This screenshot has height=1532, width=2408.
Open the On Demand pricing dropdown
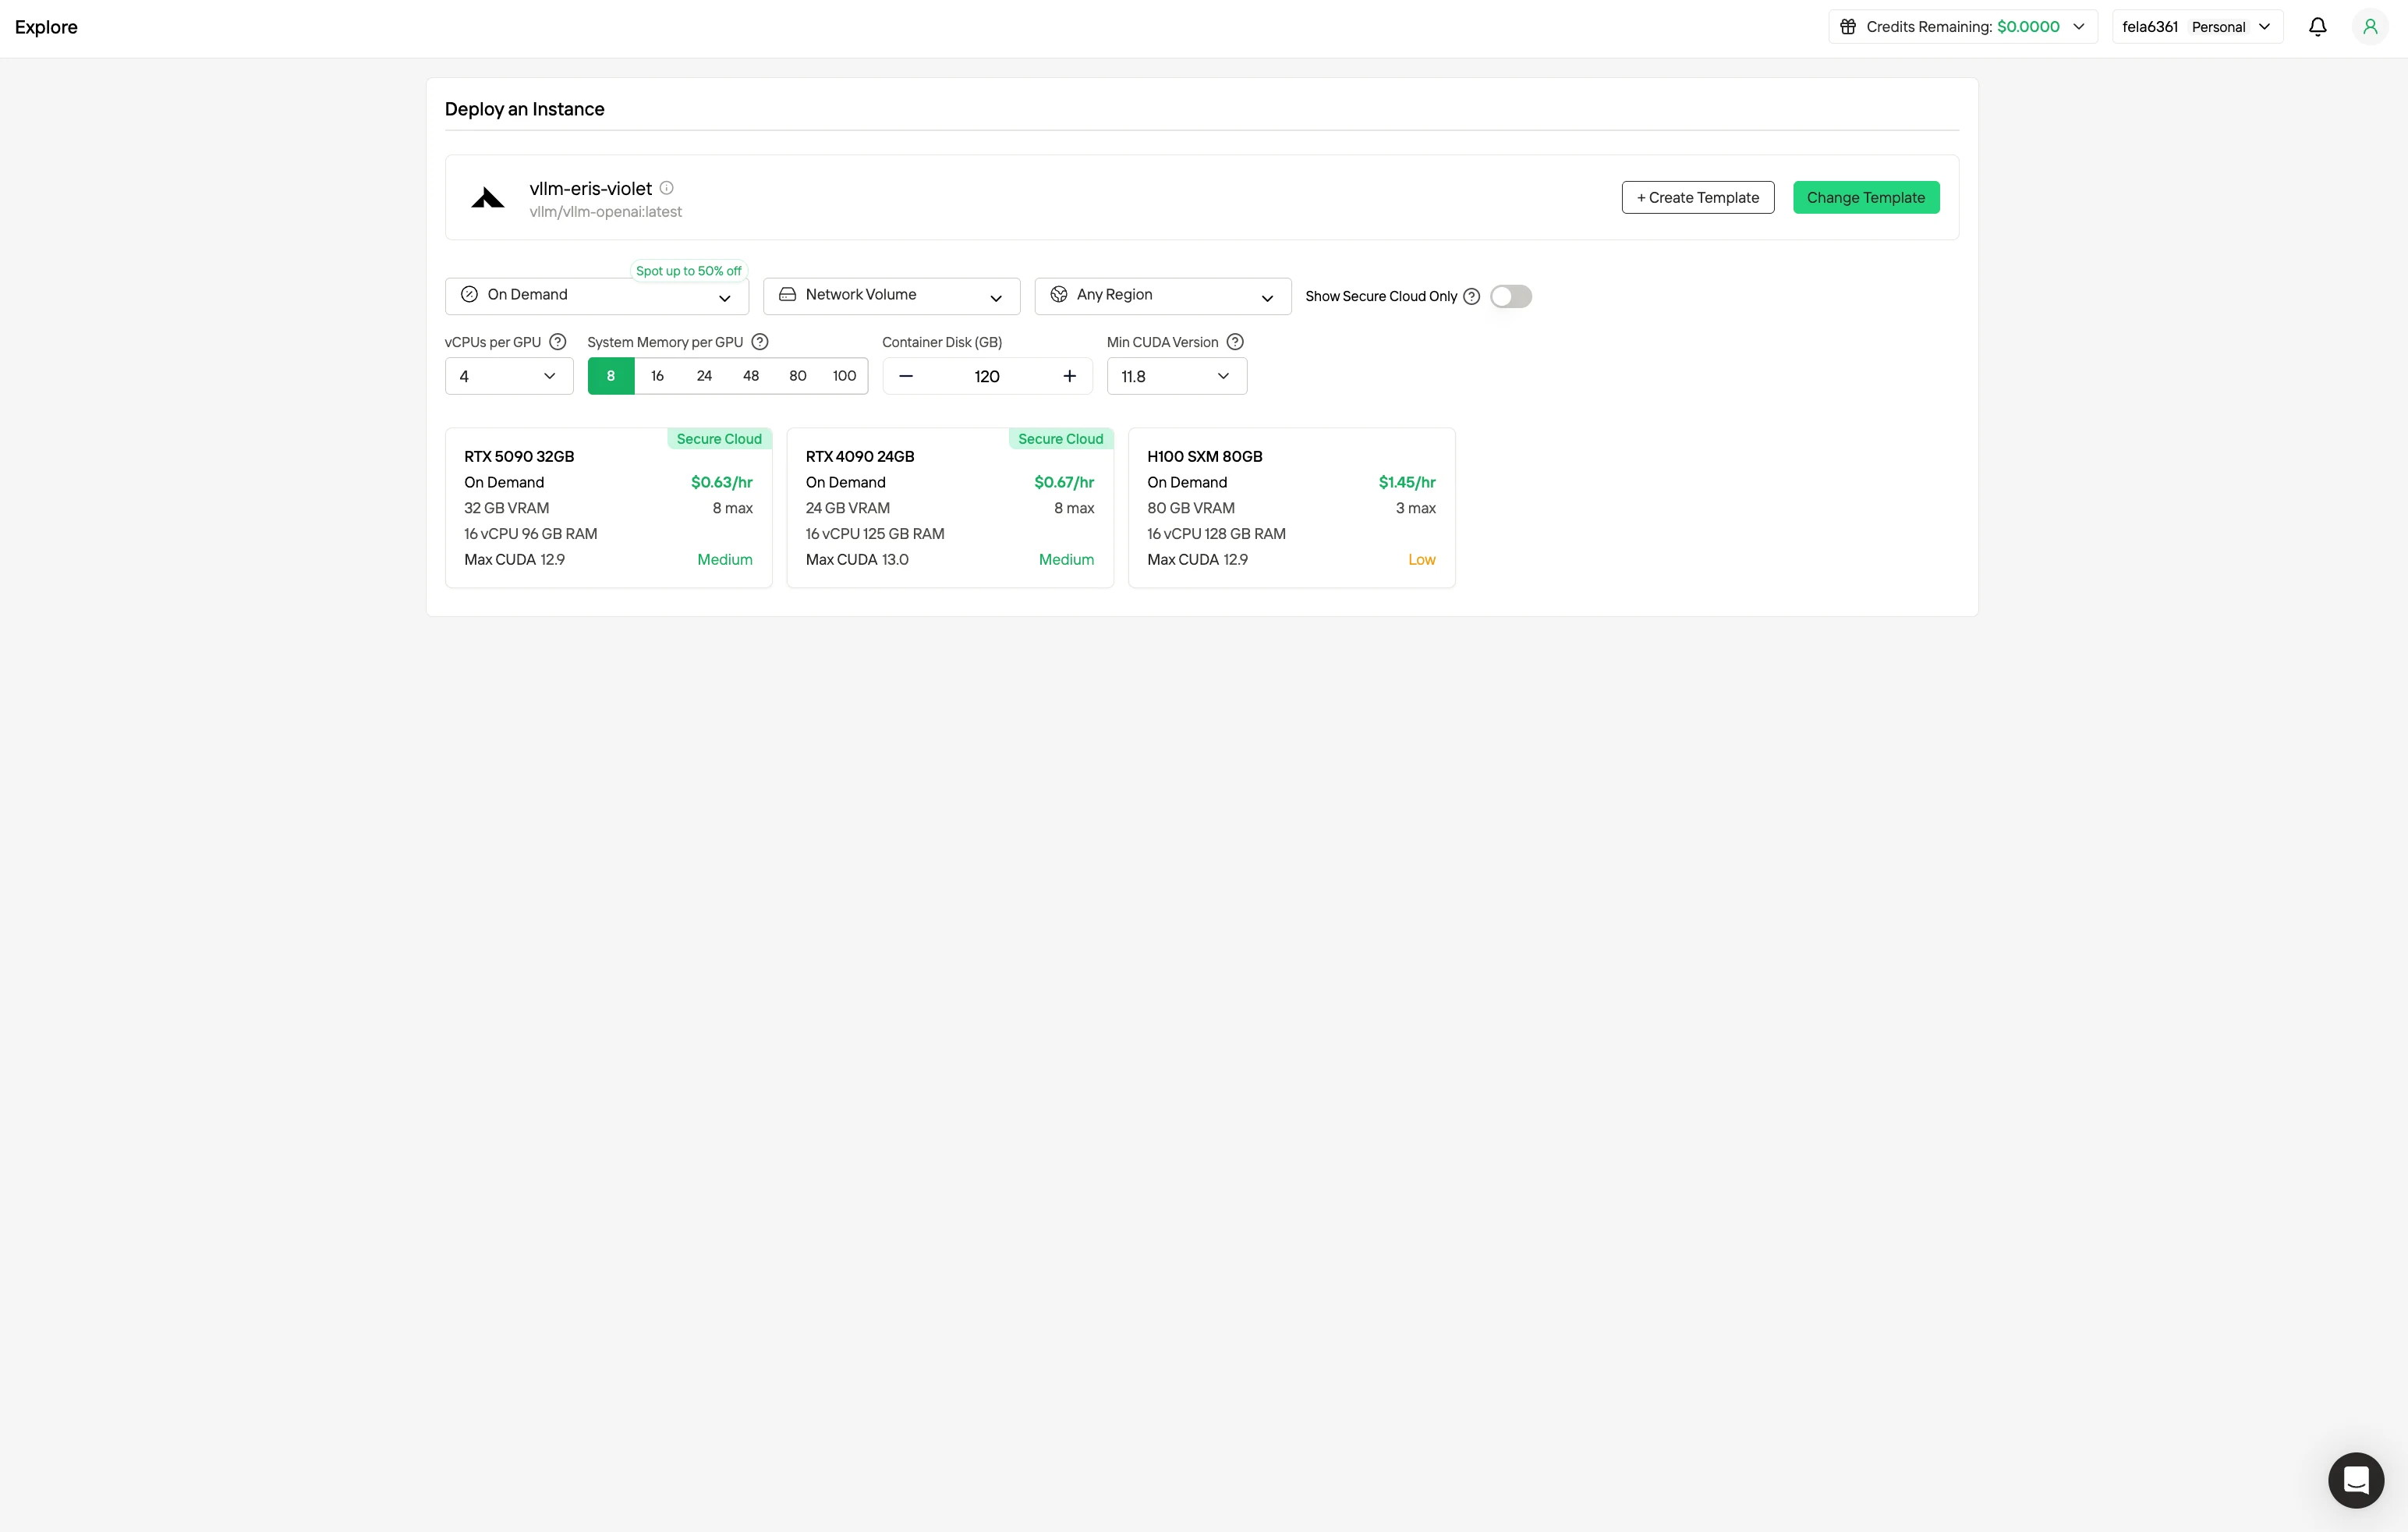pyautogui.click(x=597, y=296)
